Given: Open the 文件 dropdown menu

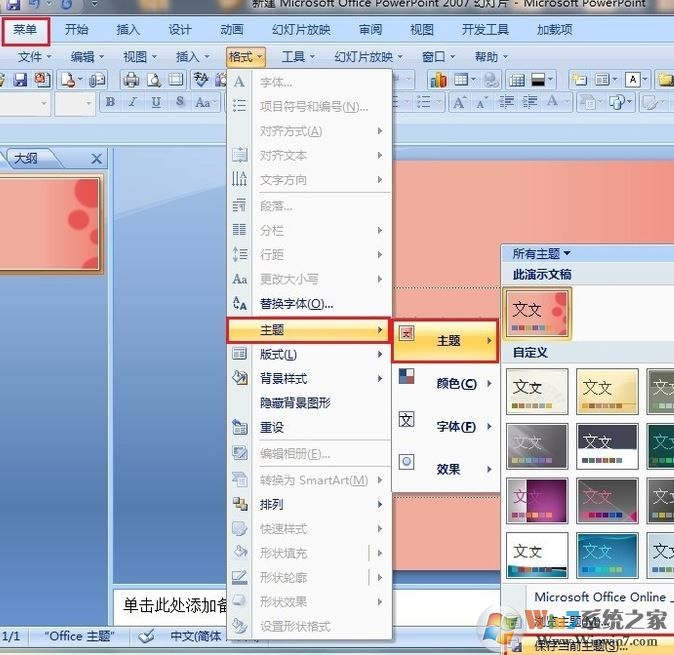Looking at the screenshot, I should click(34, 57).
